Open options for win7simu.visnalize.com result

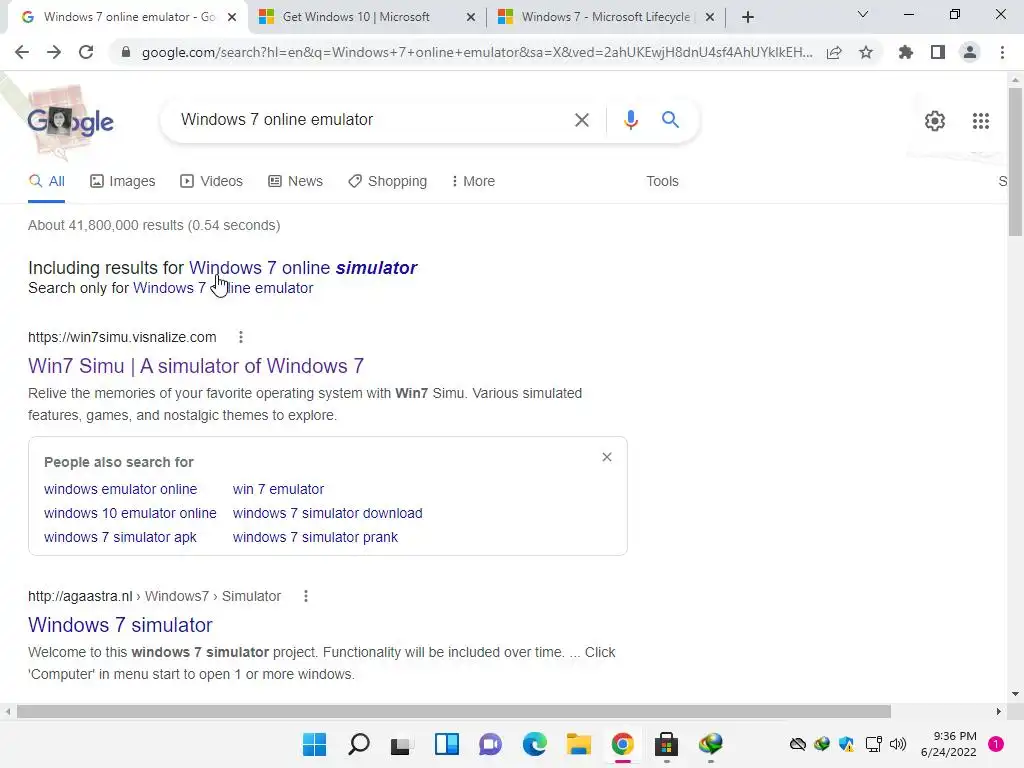(x=241, y=337)
